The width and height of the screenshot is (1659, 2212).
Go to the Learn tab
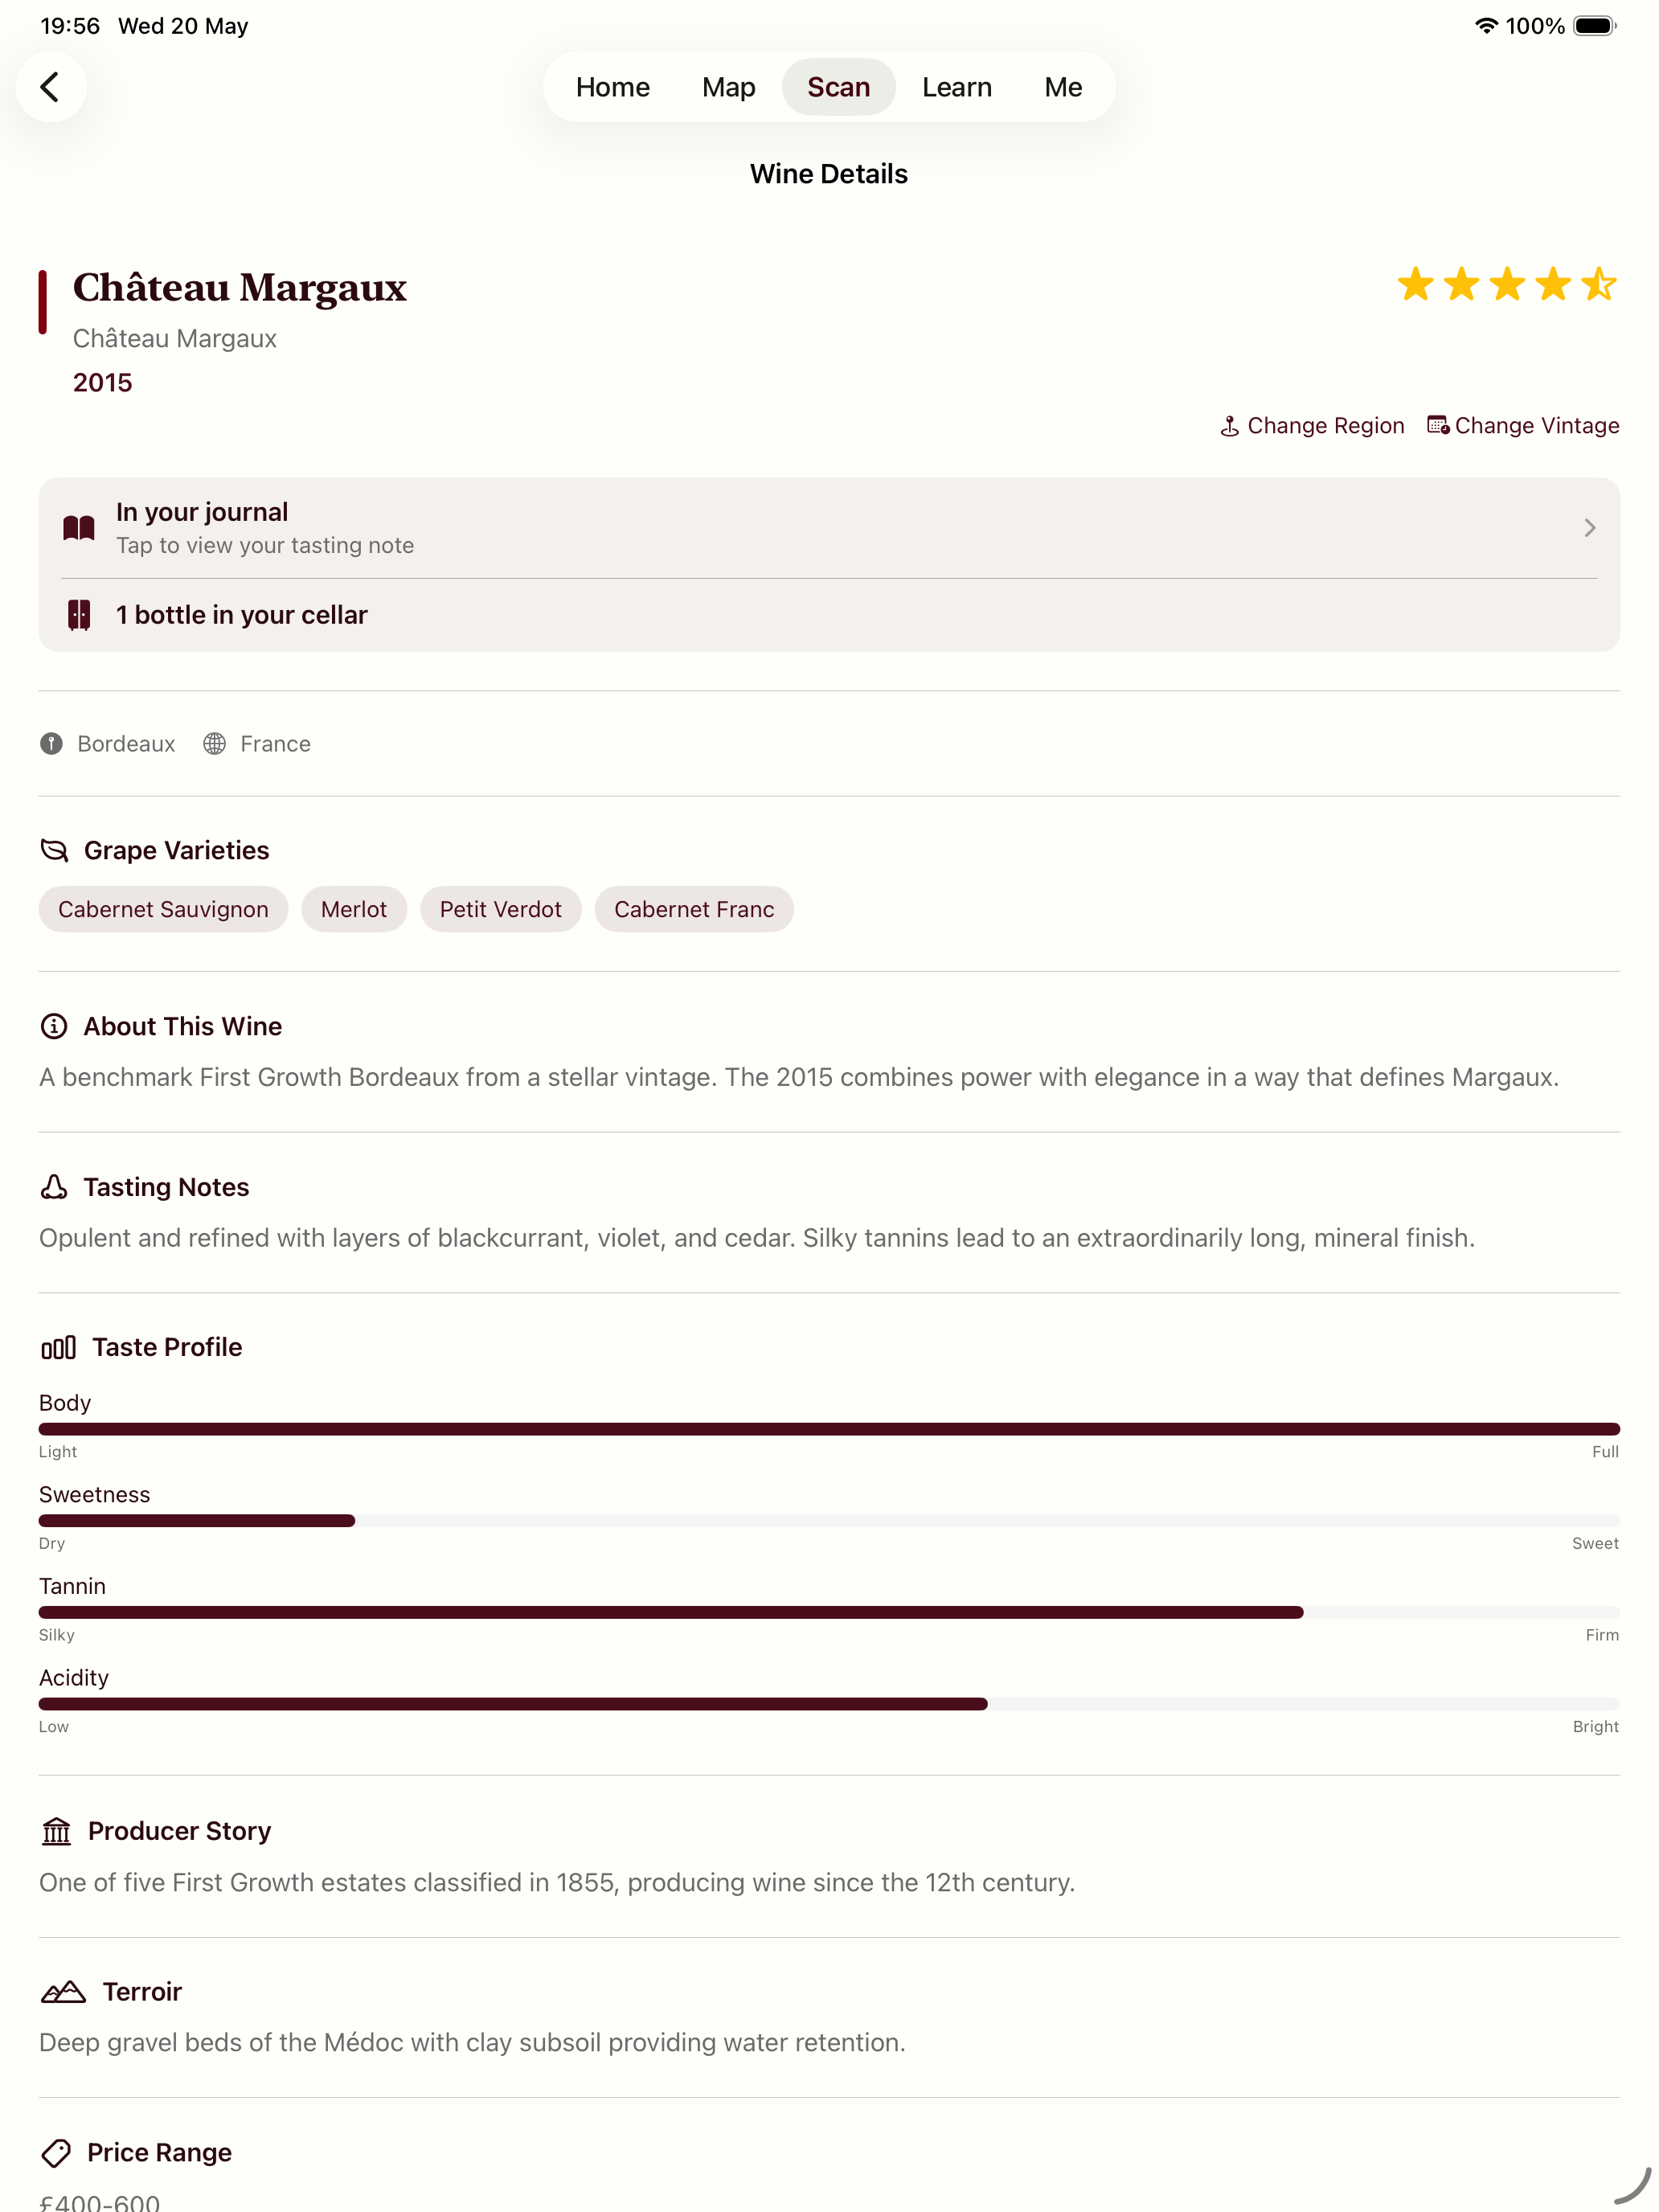click(956, 87)
